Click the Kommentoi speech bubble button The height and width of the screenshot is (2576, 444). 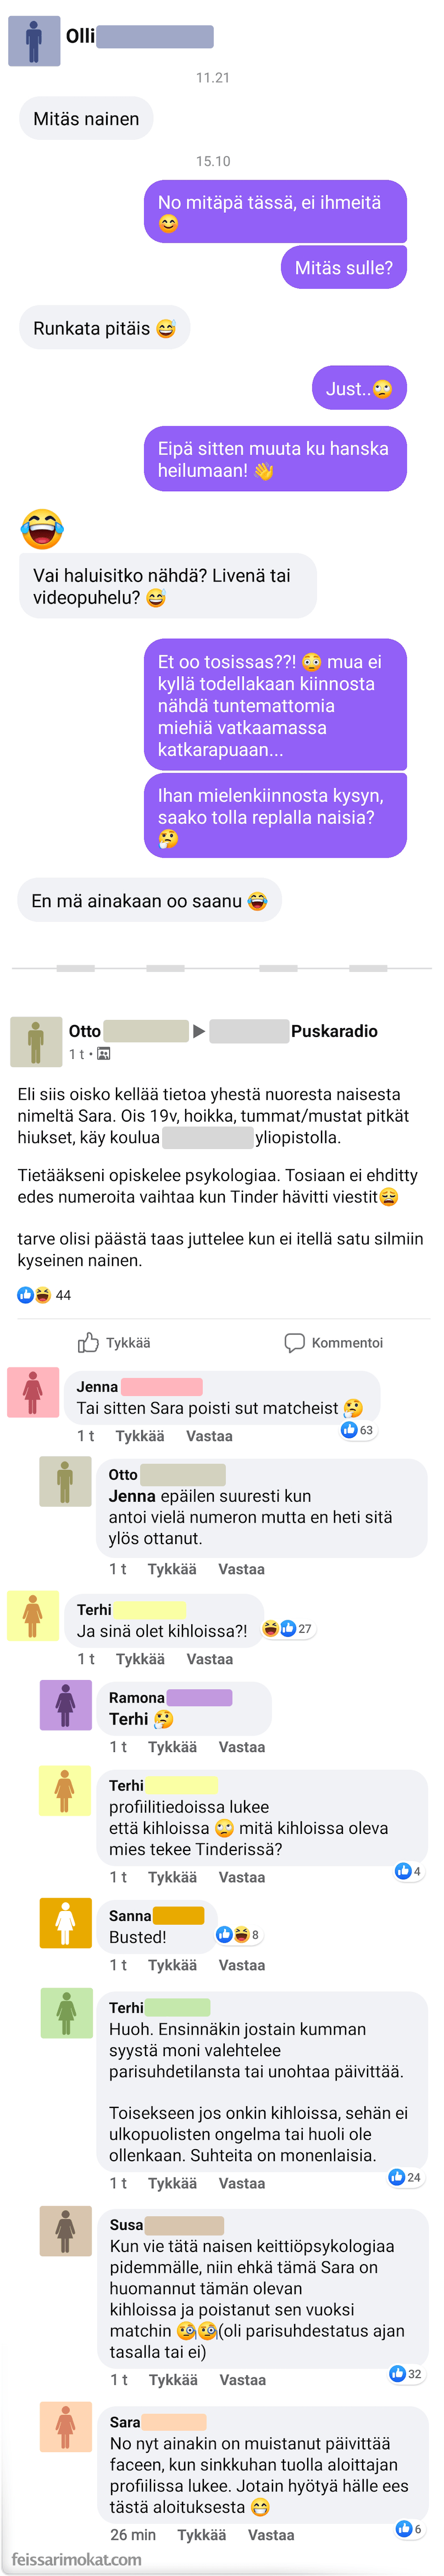333,1343
